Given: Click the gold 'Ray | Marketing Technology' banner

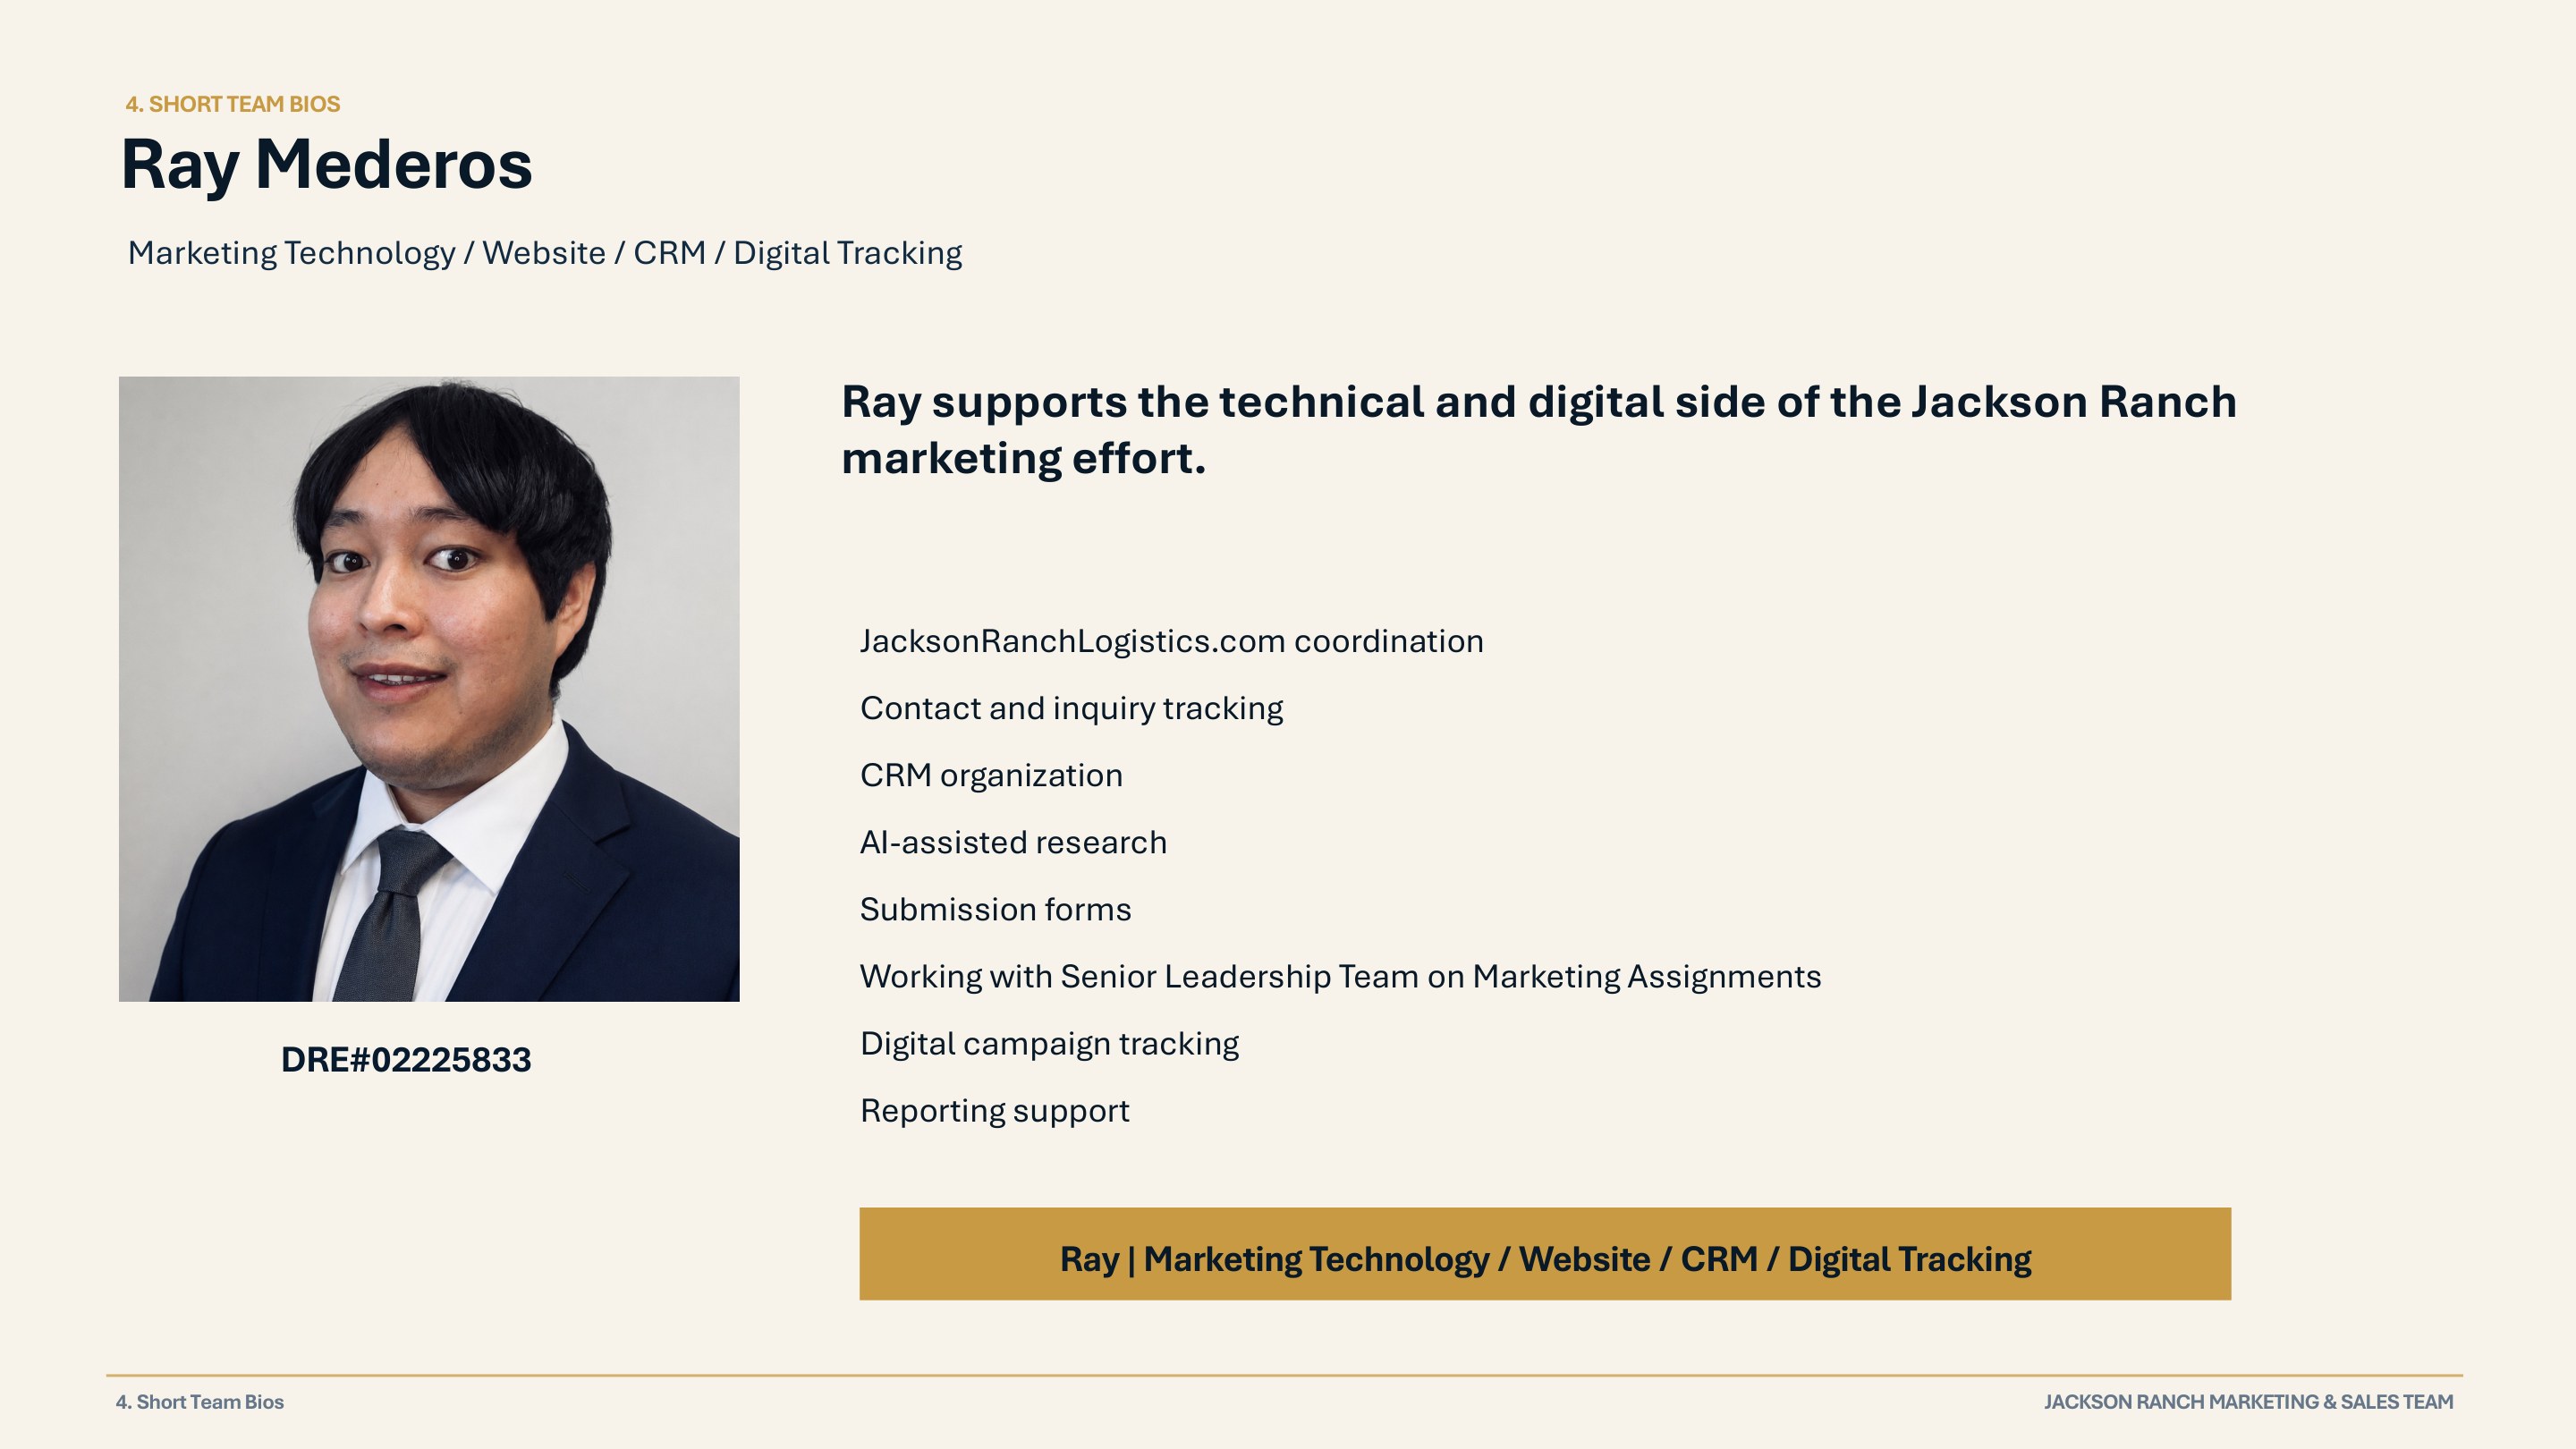Looking at the screenshot, I should 1545,1254.
